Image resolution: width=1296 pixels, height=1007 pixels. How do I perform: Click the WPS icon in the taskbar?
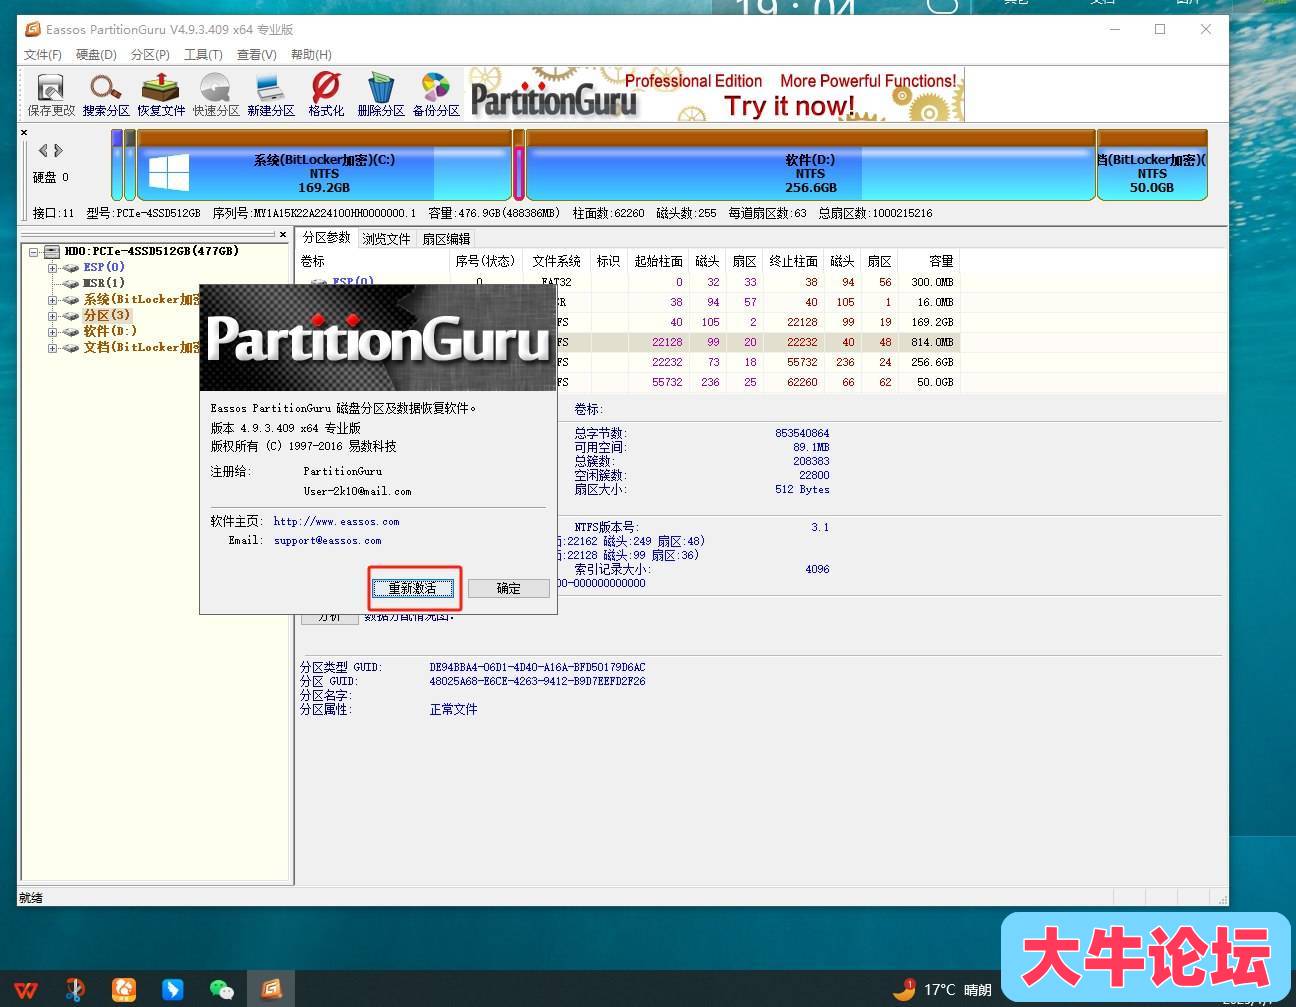(x=26, y=990)
